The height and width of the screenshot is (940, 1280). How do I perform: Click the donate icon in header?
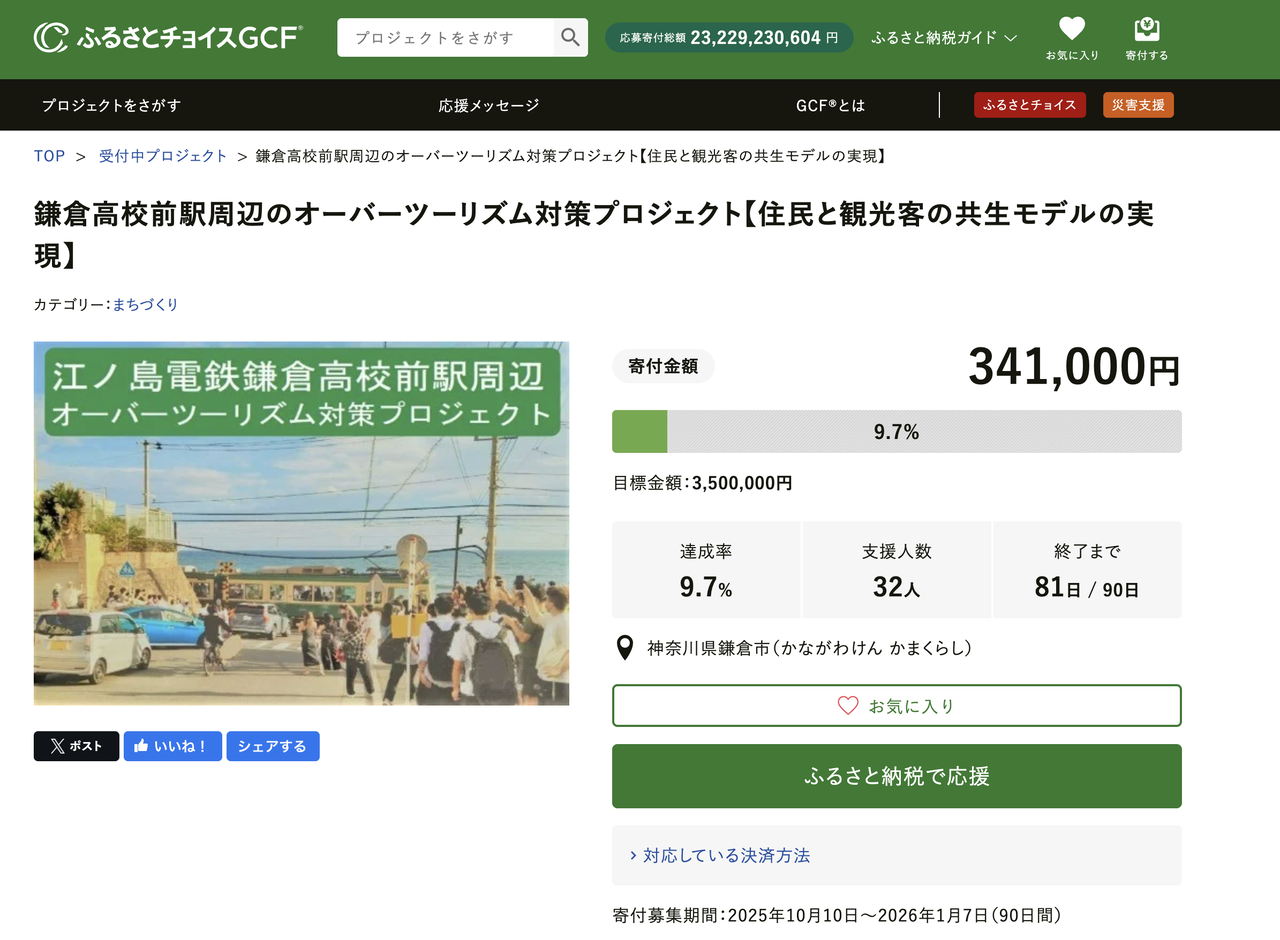pyautogui.click(x=1146, y=30)
